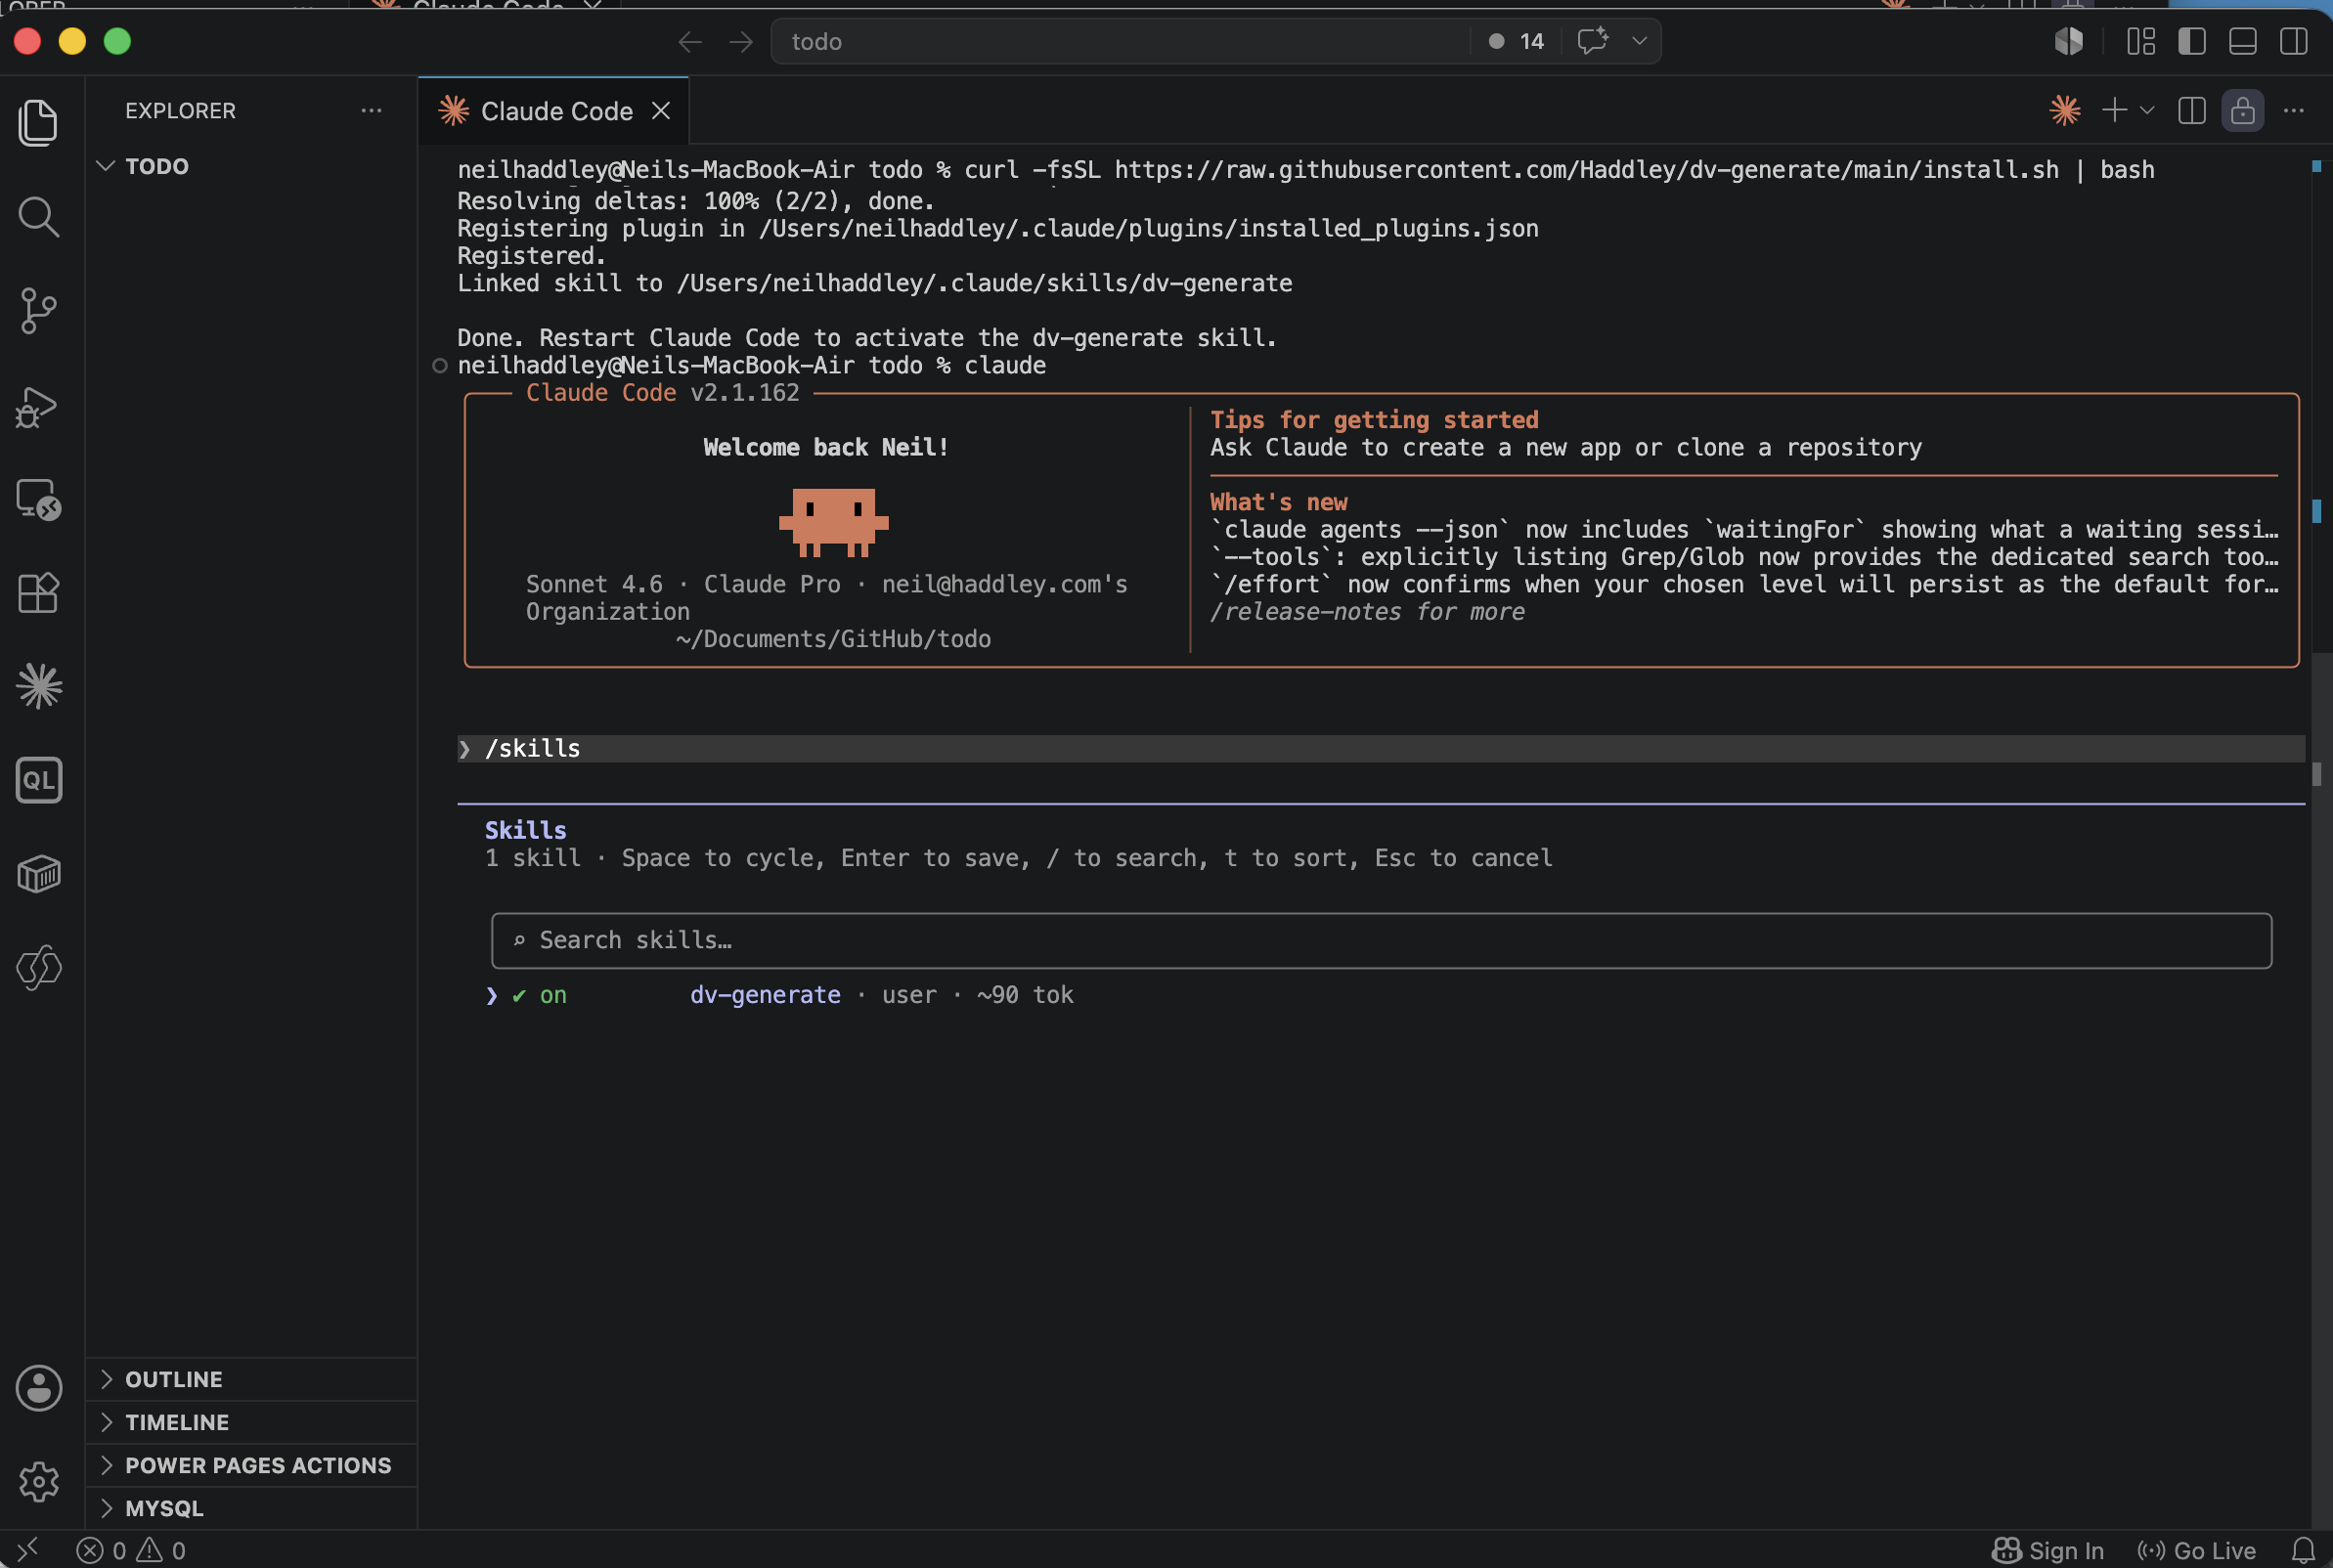Click the Claude spark icon in editor toolbar

pyautogui.click(x=2065, y=110)
